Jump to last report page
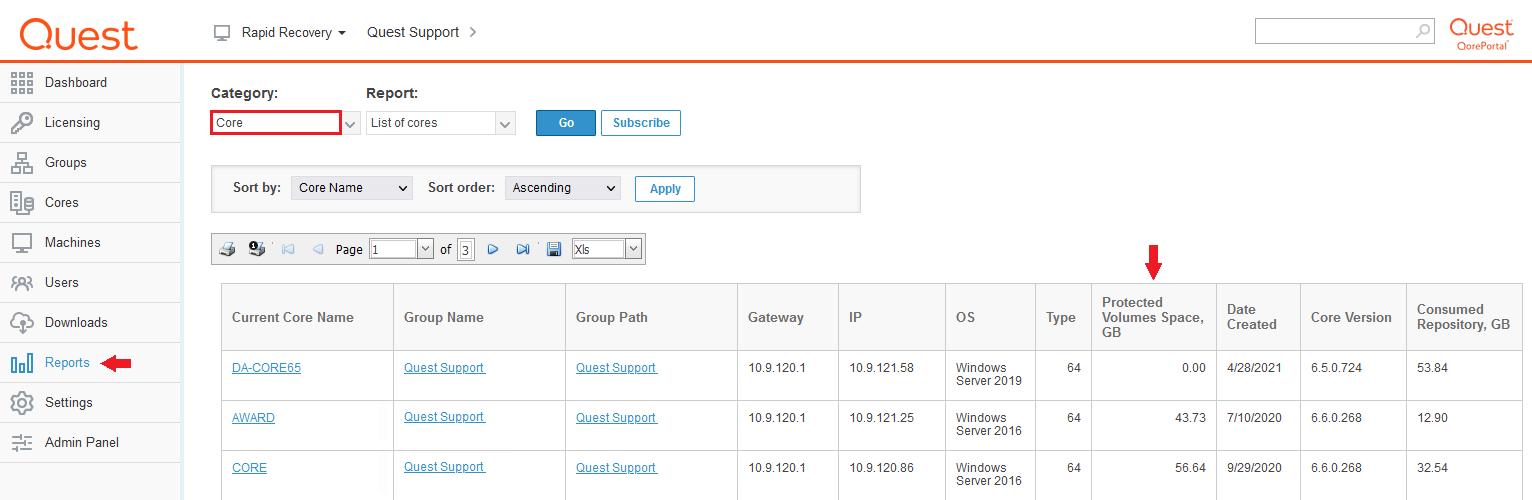The width and height of the screenshot is (1532, 500). 522,249
